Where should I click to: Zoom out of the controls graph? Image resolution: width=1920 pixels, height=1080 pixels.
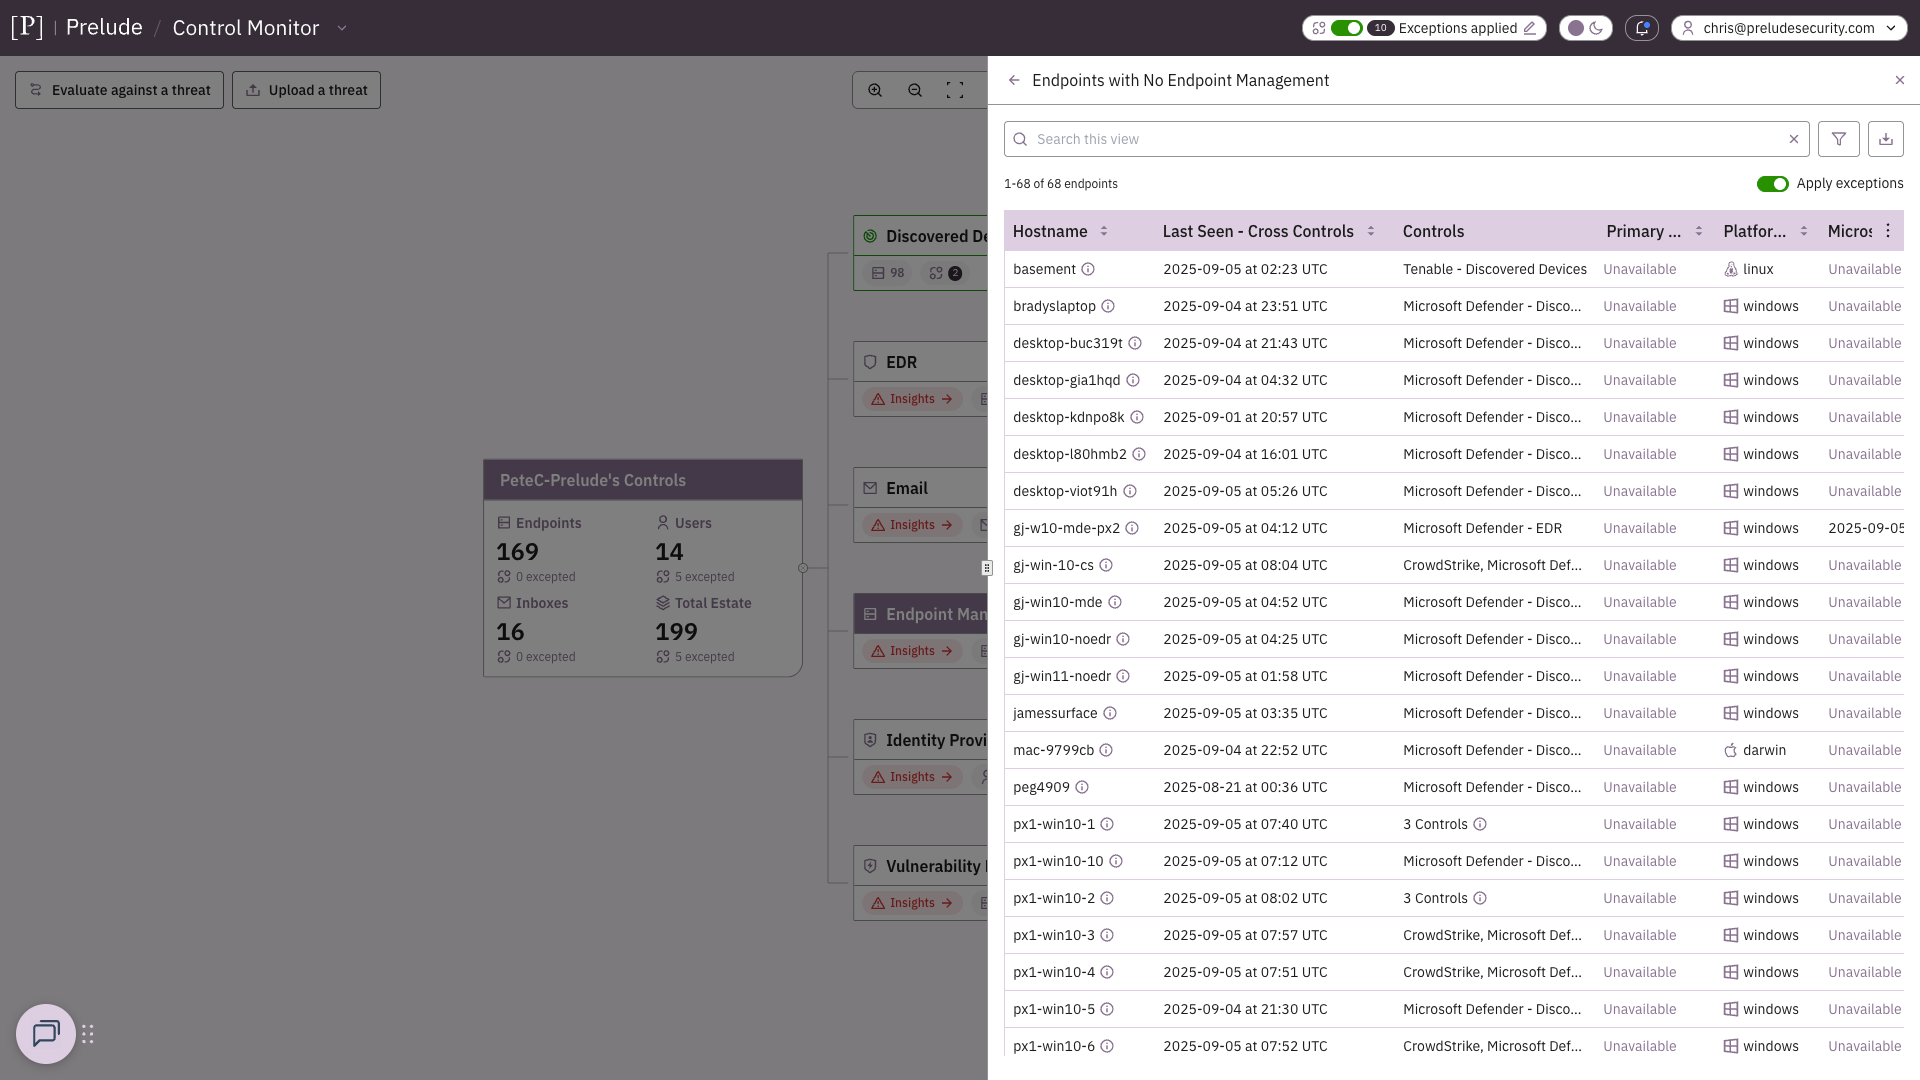click(x=915, y=90)
